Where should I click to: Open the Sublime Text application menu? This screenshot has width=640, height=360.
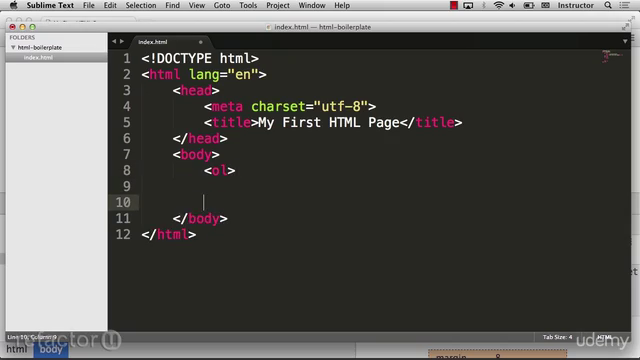click(50, 5)
